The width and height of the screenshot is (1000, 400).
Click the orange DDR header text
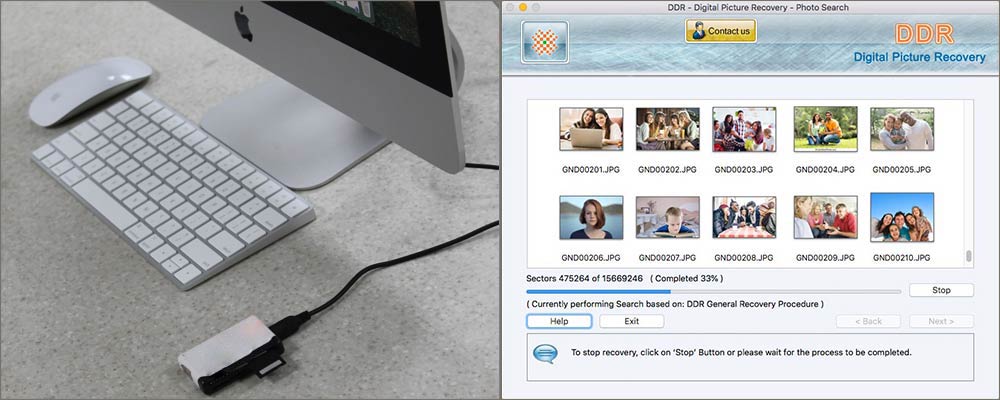pos(924,34)
